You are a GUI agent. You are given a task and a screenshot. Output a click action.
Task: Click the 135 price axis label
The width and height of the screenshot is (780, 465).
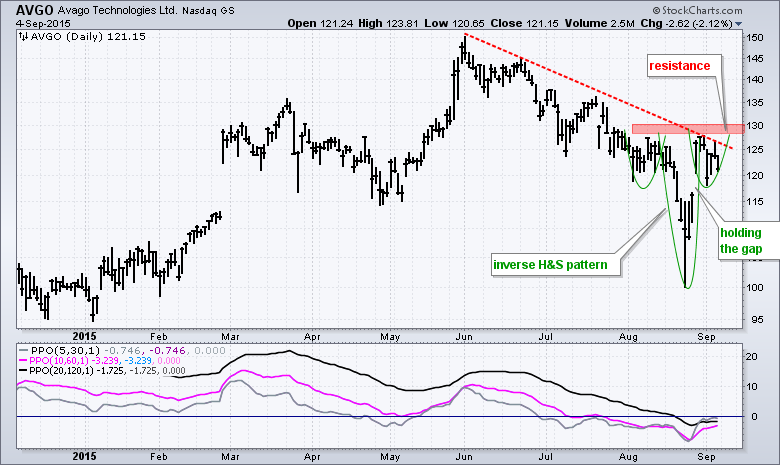(x=755, y=103)
